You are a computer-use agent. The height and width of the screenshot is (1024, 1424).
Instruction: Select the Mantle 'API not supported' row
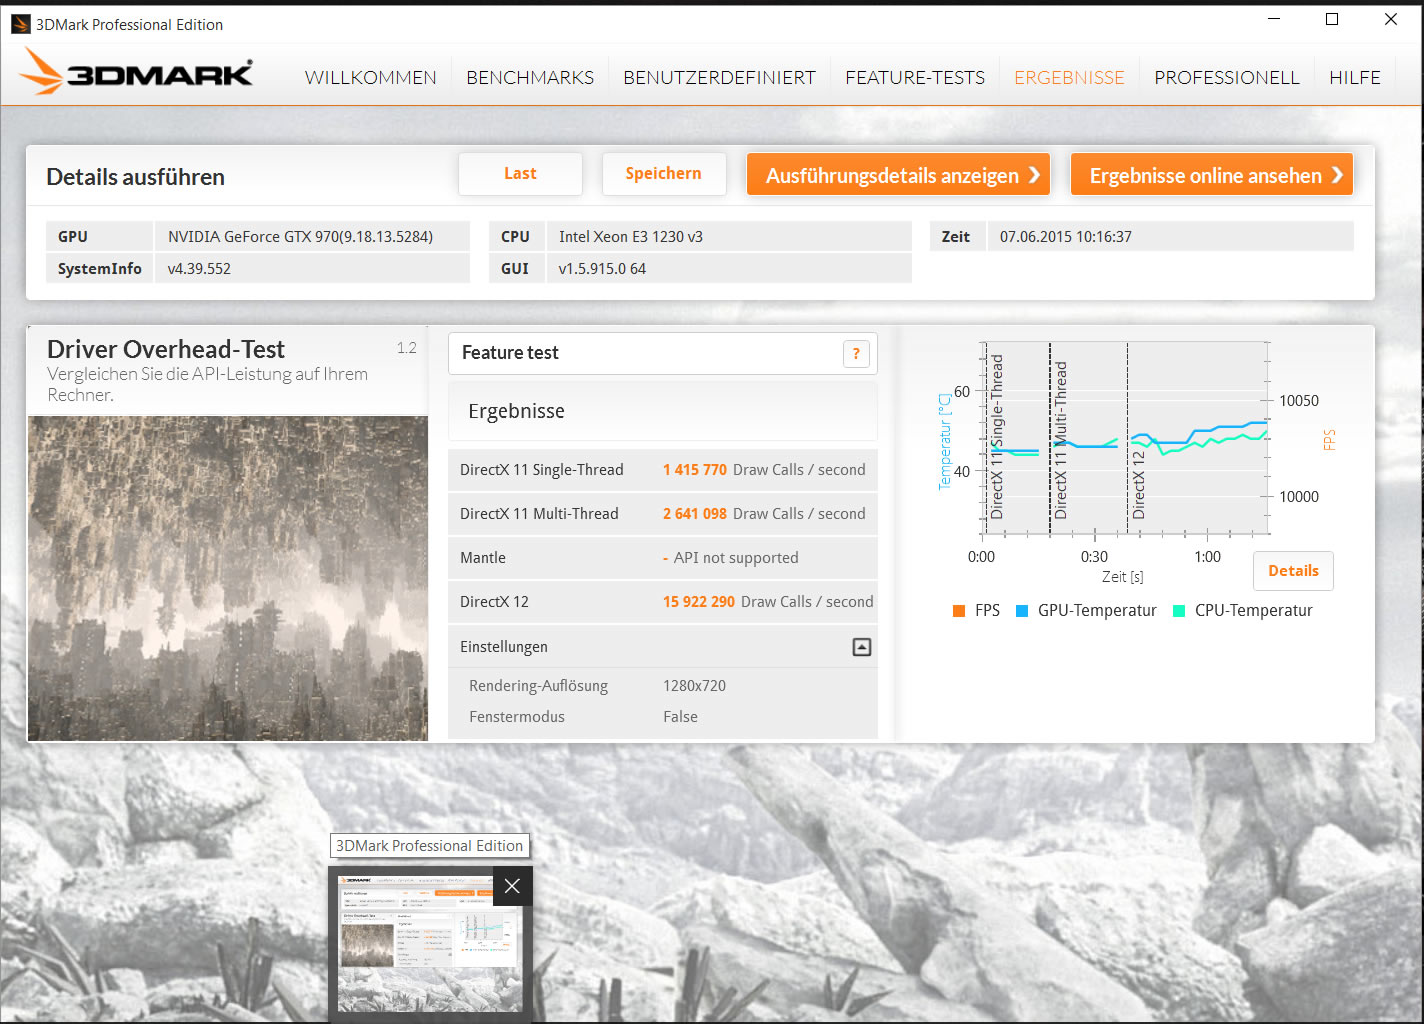pyautogui.click(x=663, y=558)
